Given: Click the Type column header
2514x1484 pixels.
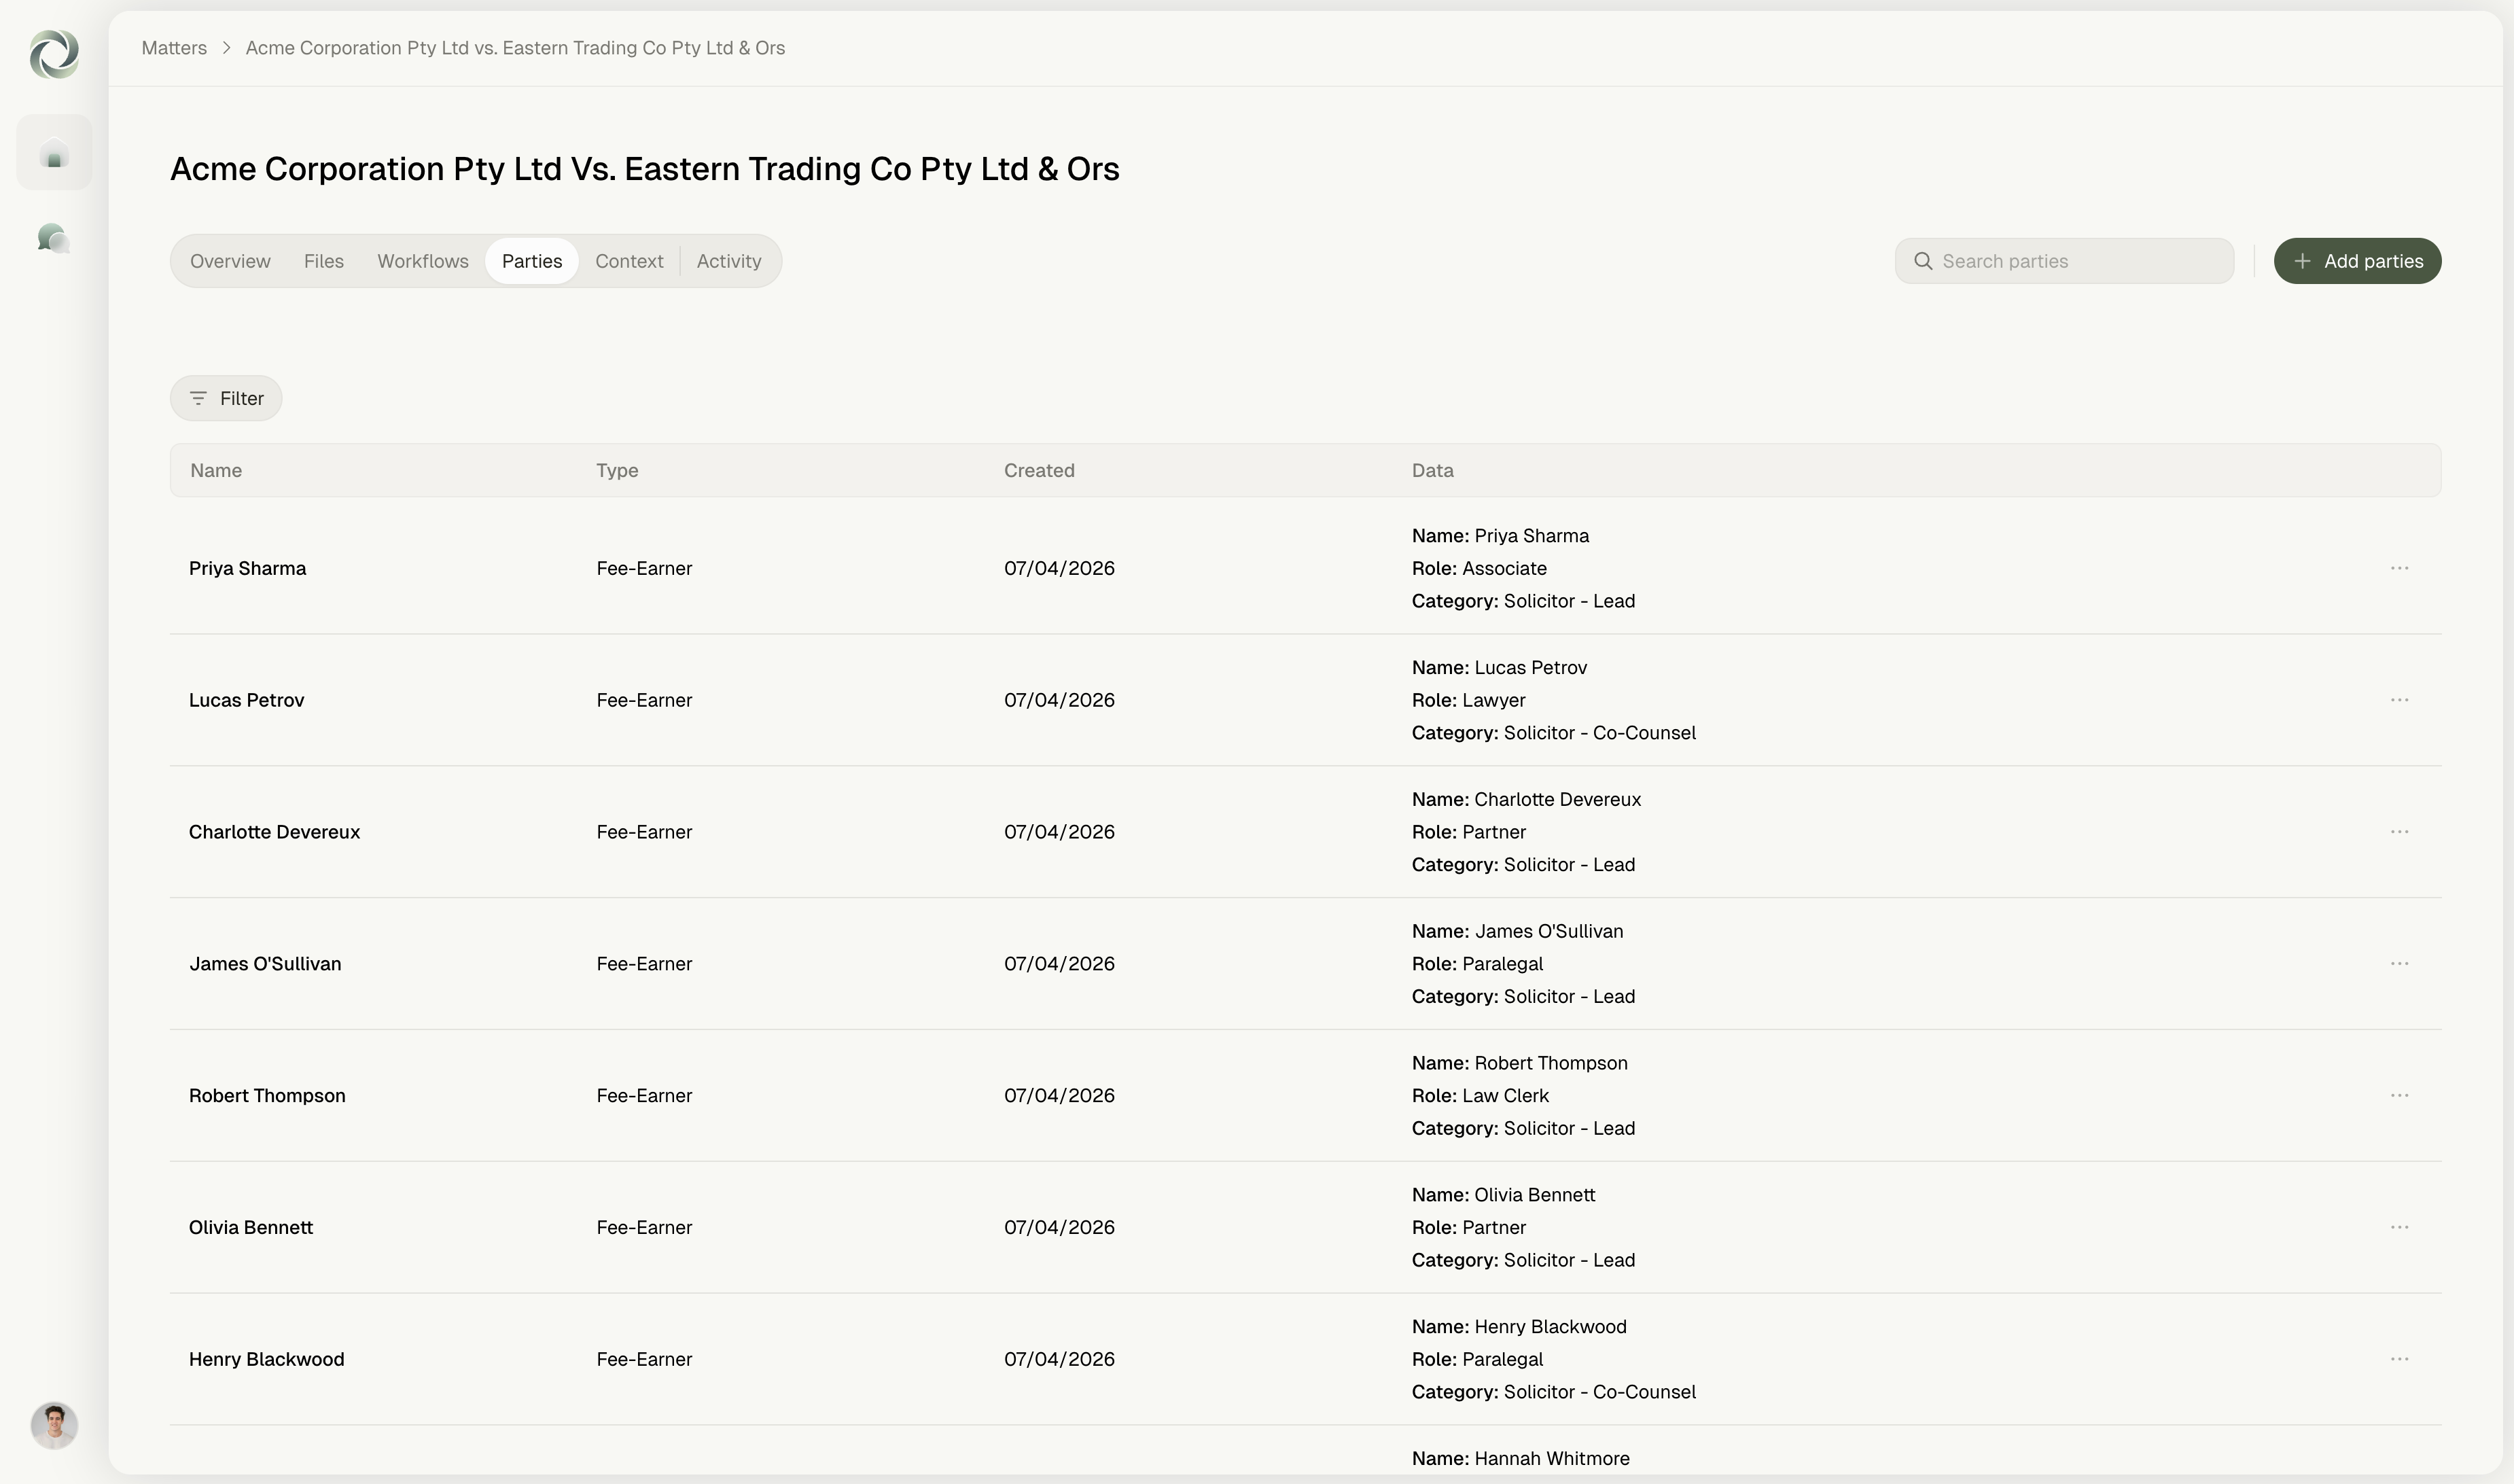Looking at the screenshot, I should pos(617,470).
